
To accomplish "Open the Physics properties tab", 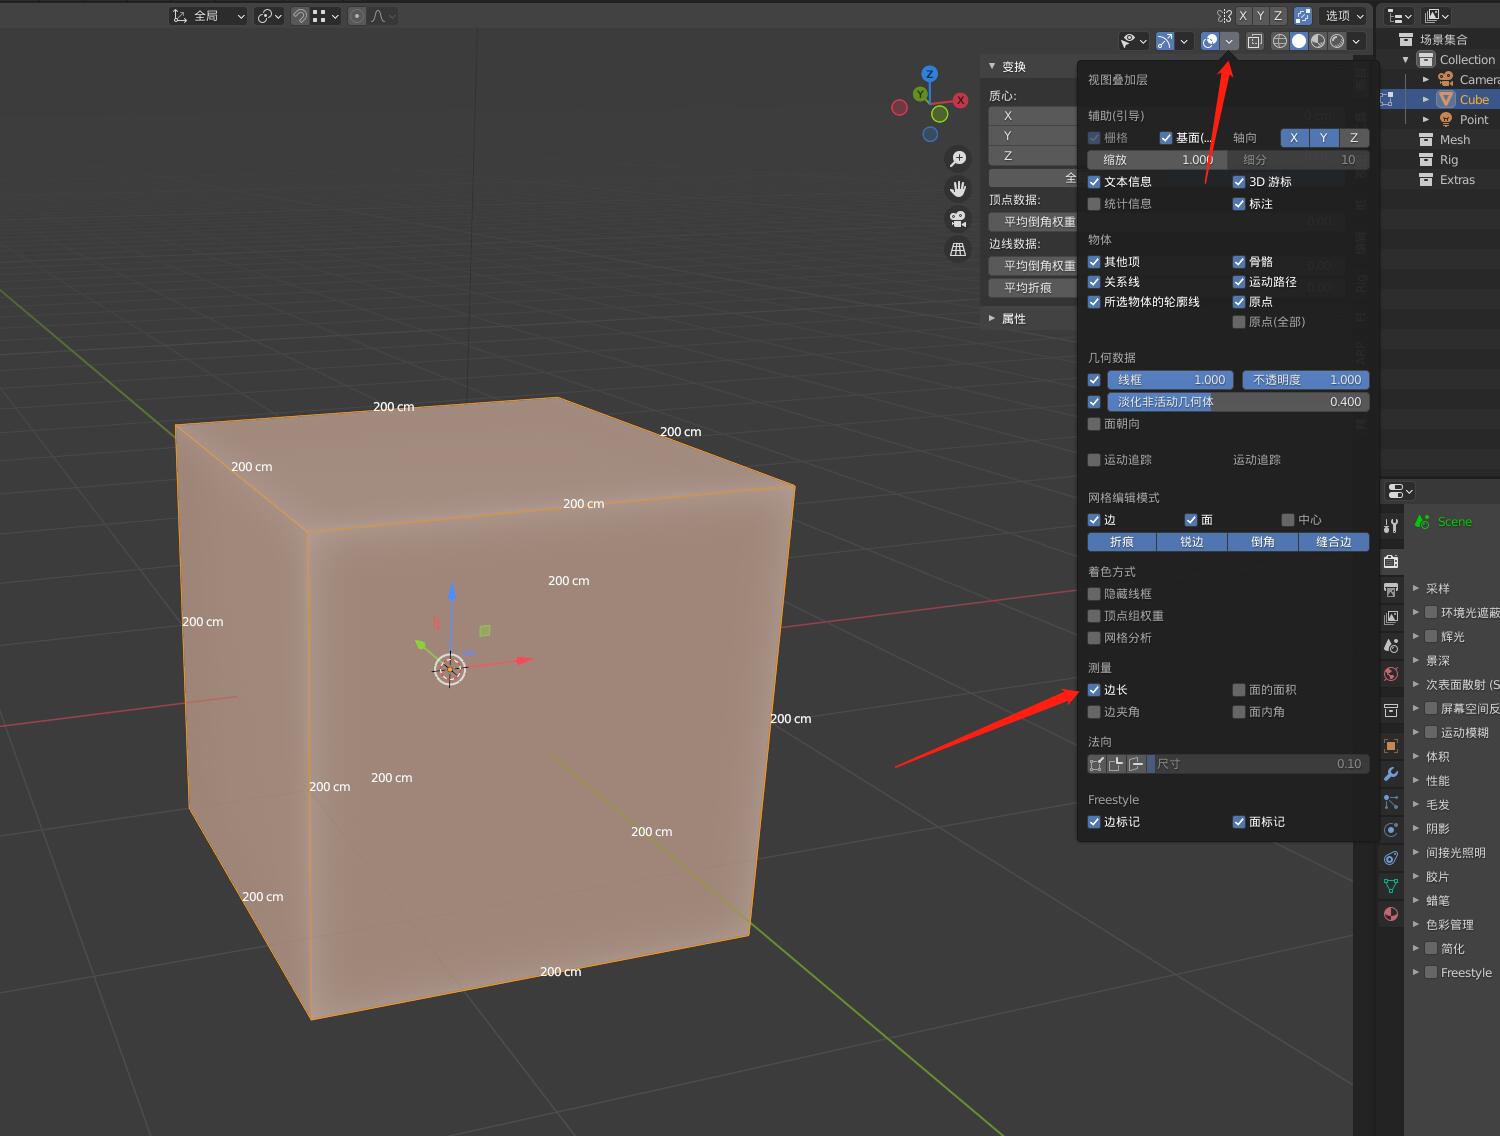I will (1391, 830).
